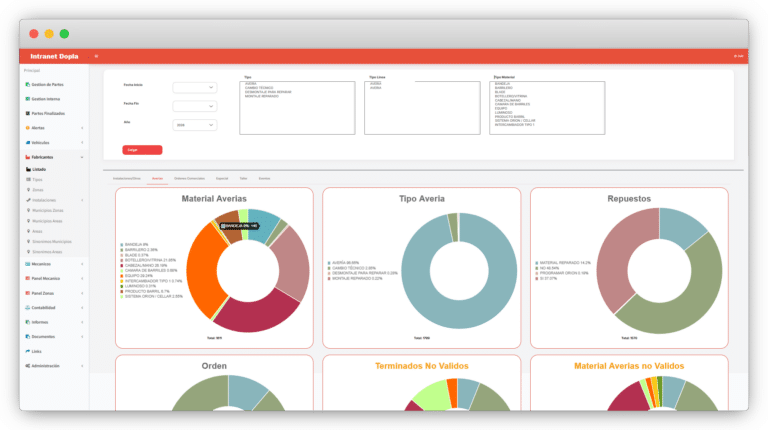Toggle CABEZAL/MANO legend entry in Material Averias
Image resolution: width=768 pixels, height=430 pixels.
(x=144, y=265)
